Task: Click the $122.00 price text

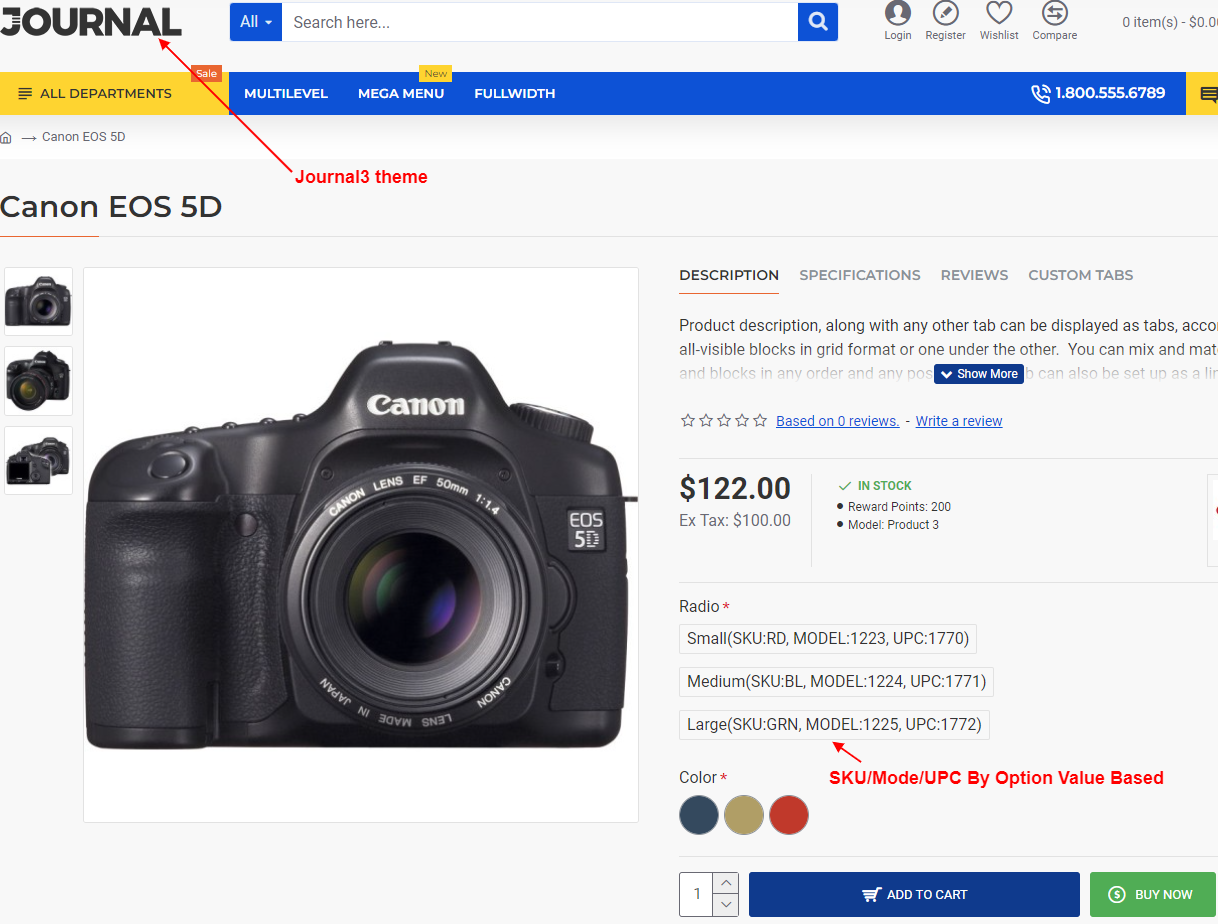Action: point(735,488)
